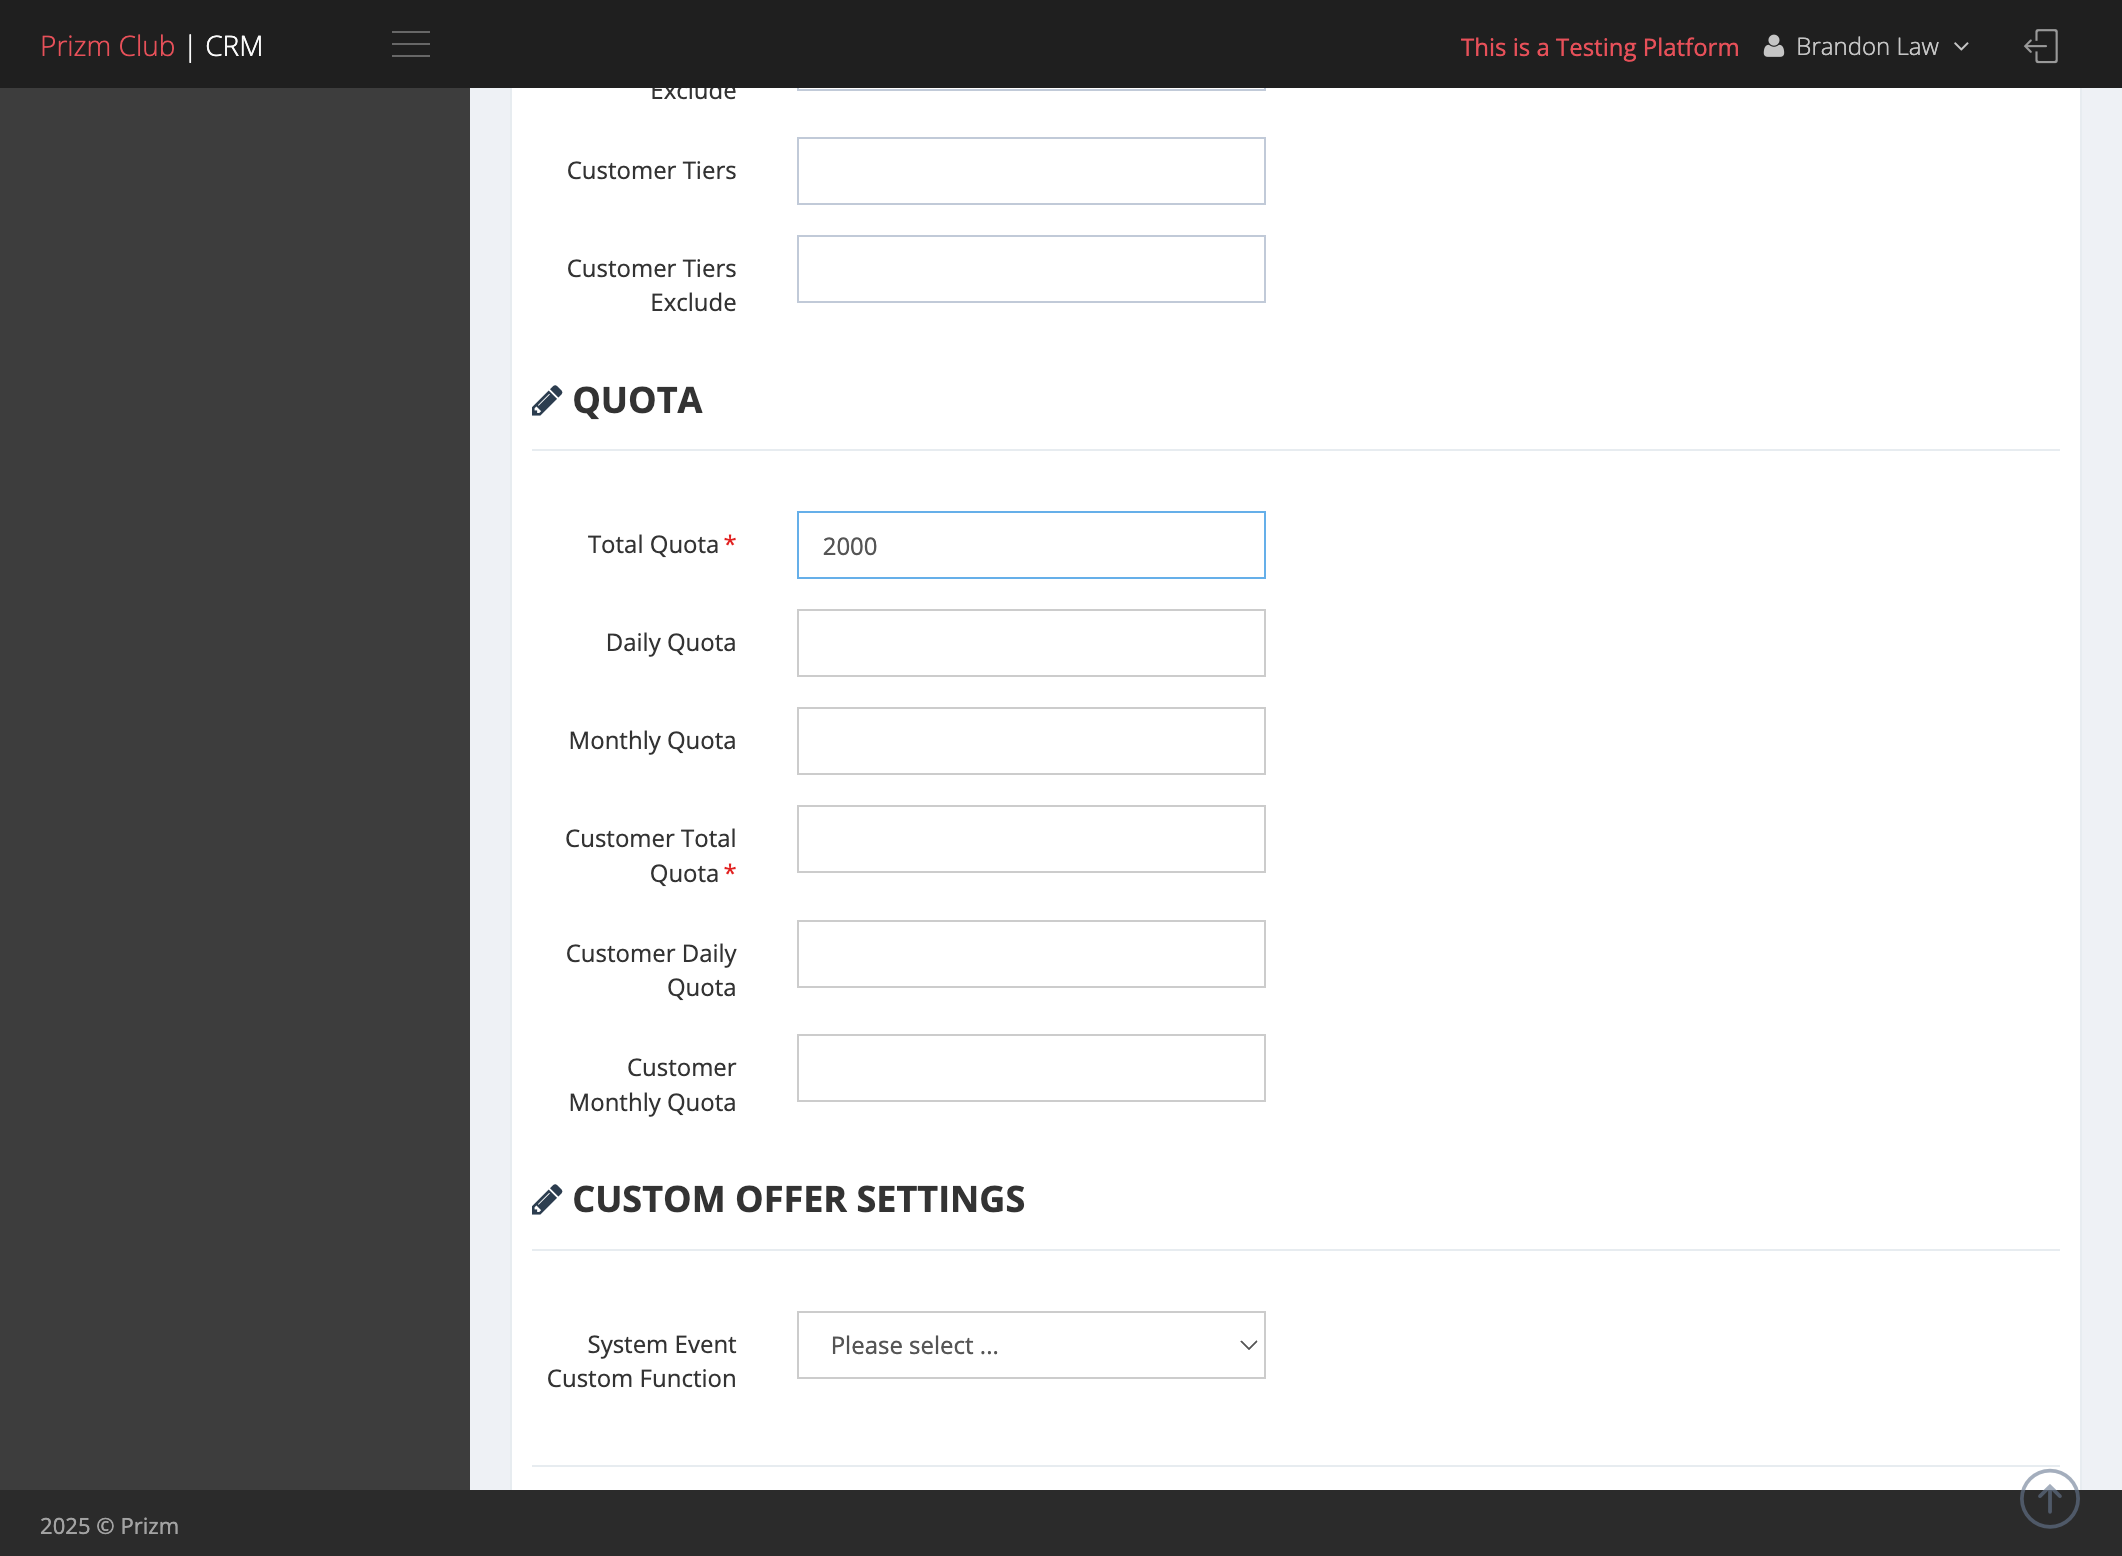Click the pencil icon beside Custom Offer Settings

tap(546, 1200)
